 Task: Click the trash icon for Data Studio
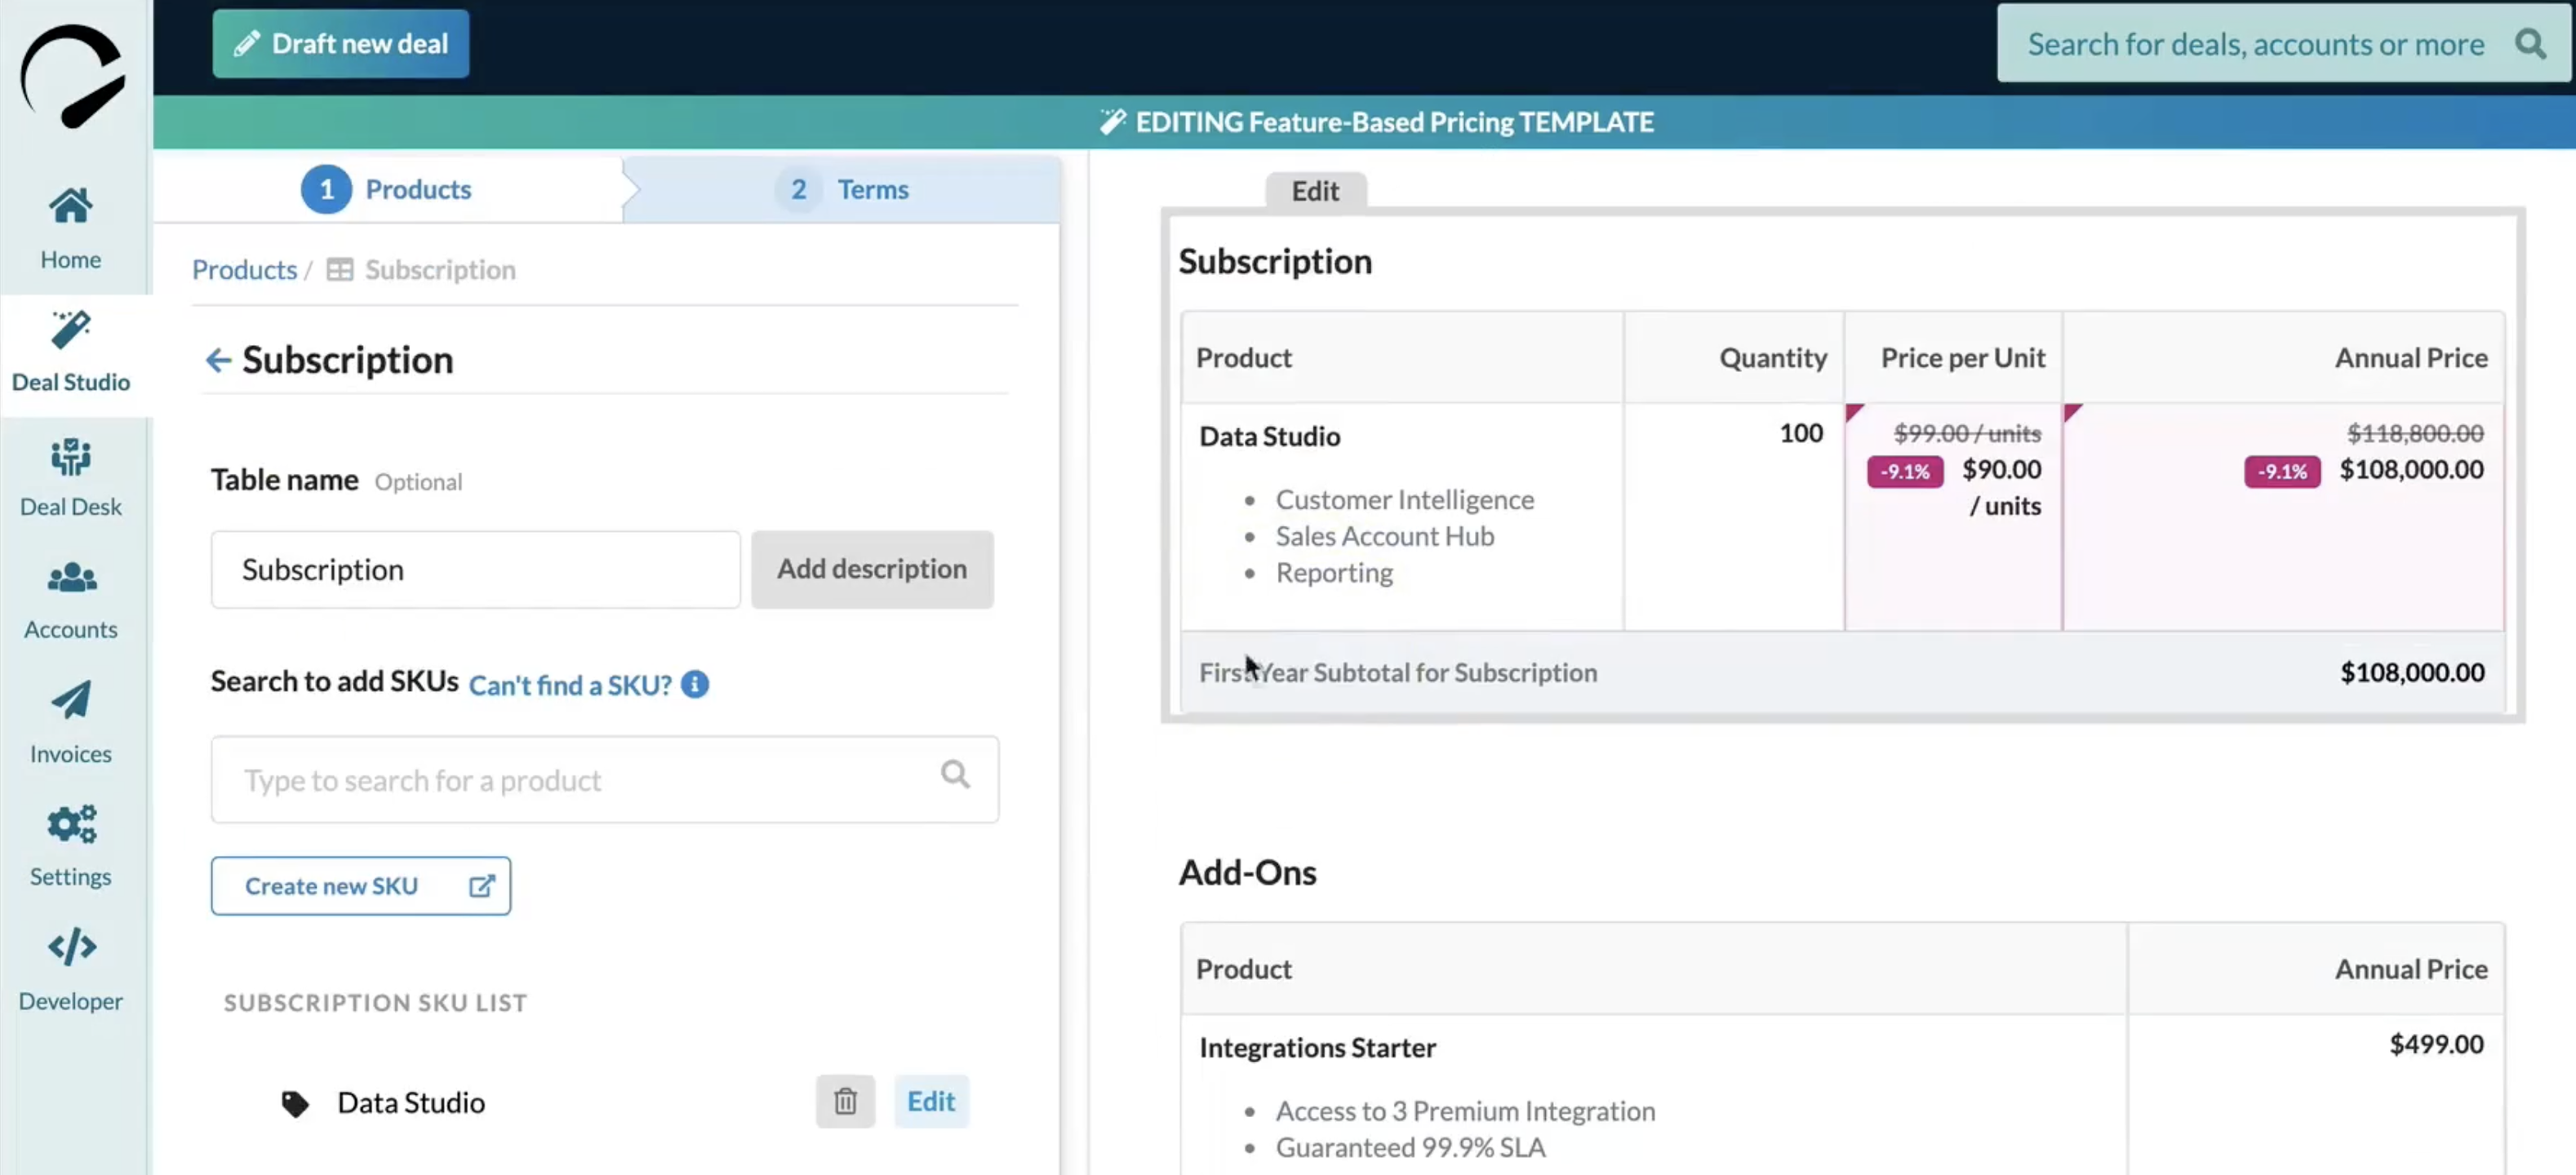(845, 1101)
